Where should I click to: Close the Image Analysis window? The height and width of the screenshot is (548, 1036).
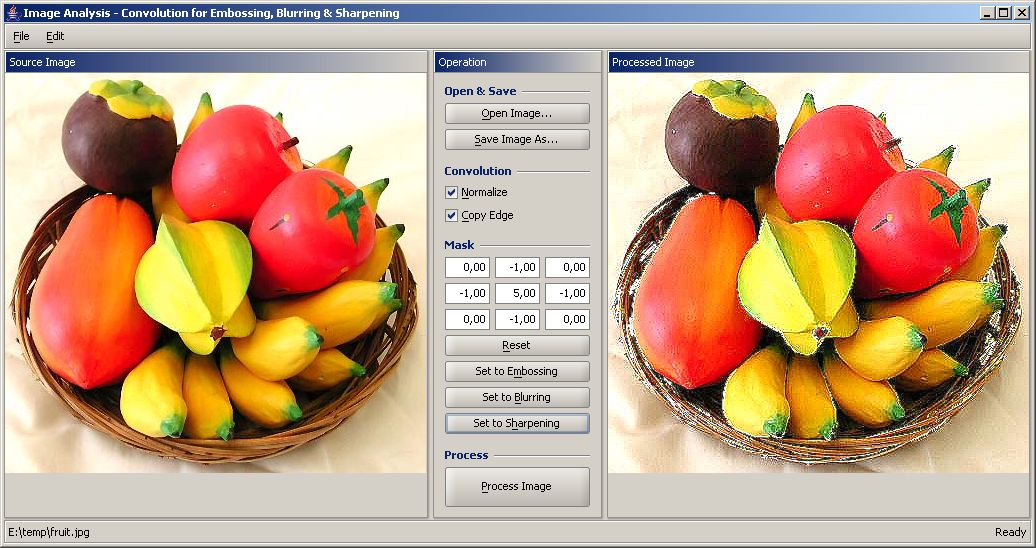click(1021, 13)
